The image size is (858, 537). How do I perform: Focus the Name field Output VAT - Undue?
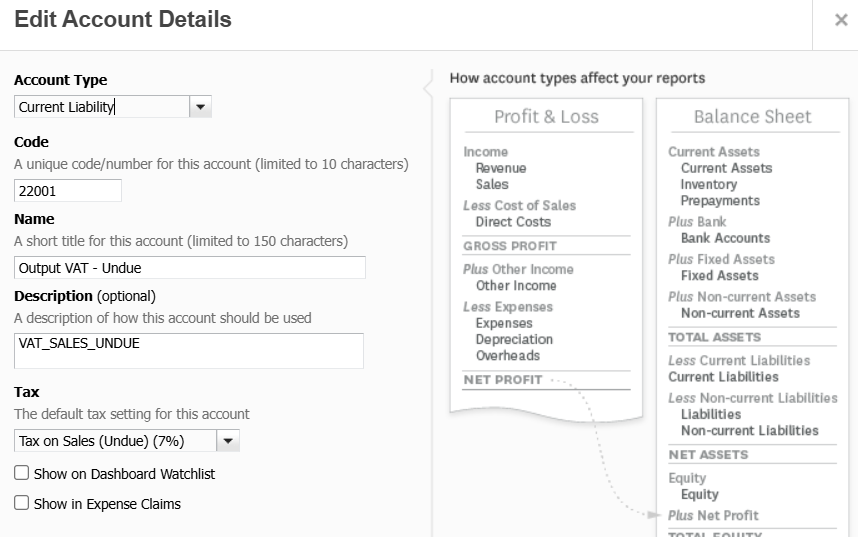(x=189, y=267)
